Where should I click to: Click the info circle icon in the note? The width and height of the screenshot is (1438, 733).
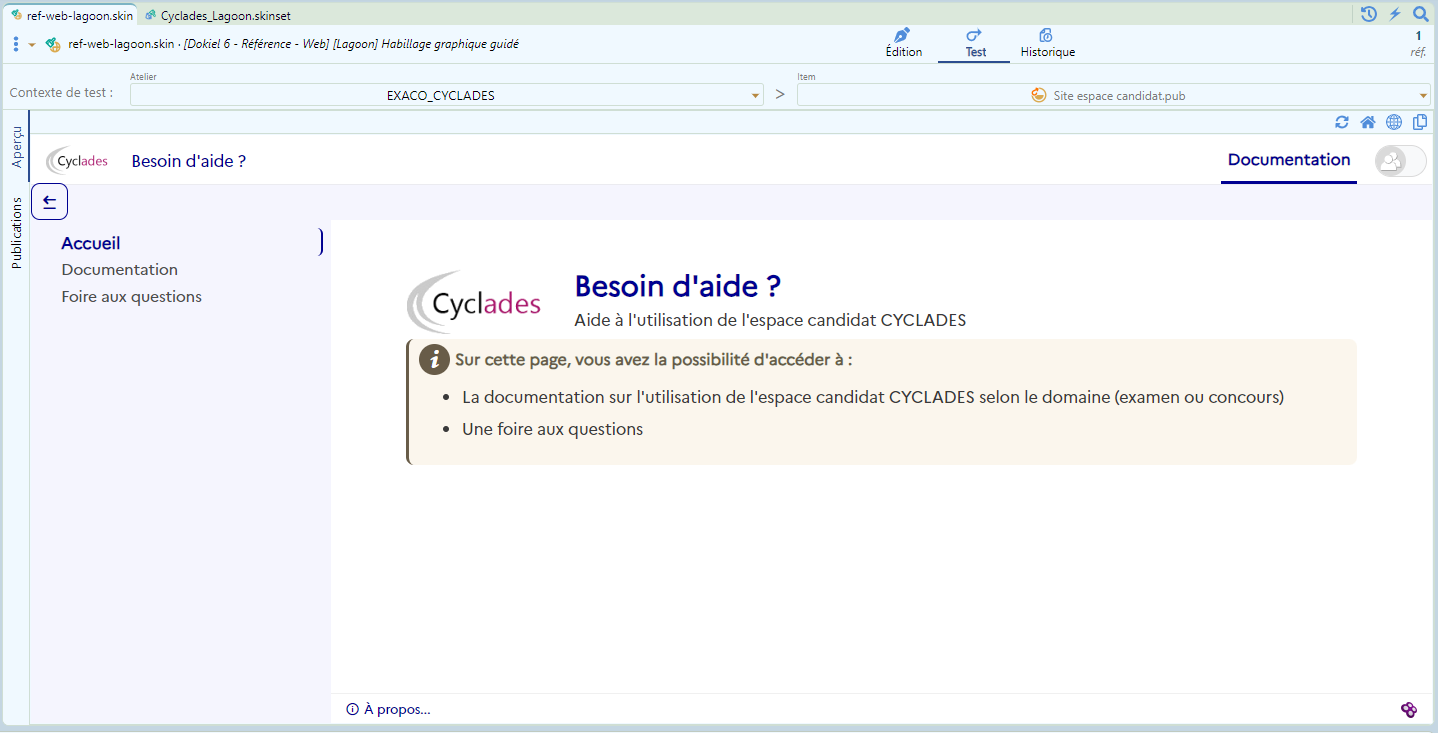[434, 360]
